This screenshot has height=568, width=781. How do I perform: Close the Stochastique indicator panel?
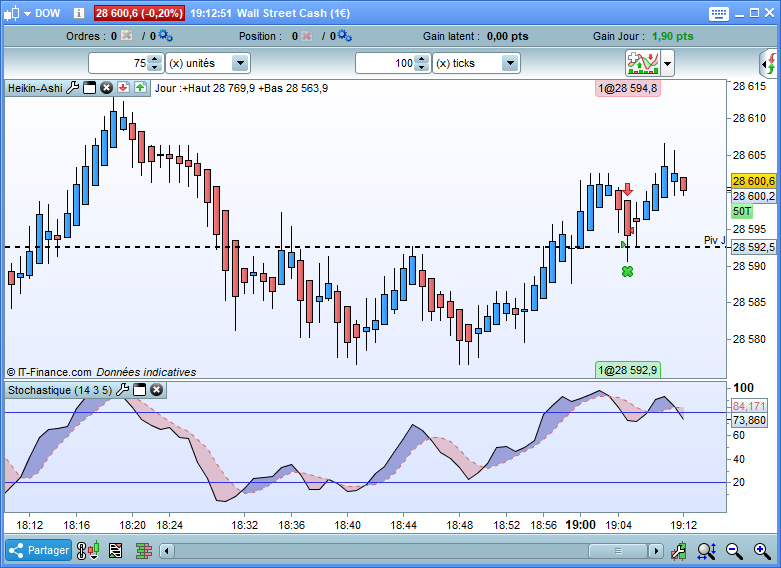[156, 390]
